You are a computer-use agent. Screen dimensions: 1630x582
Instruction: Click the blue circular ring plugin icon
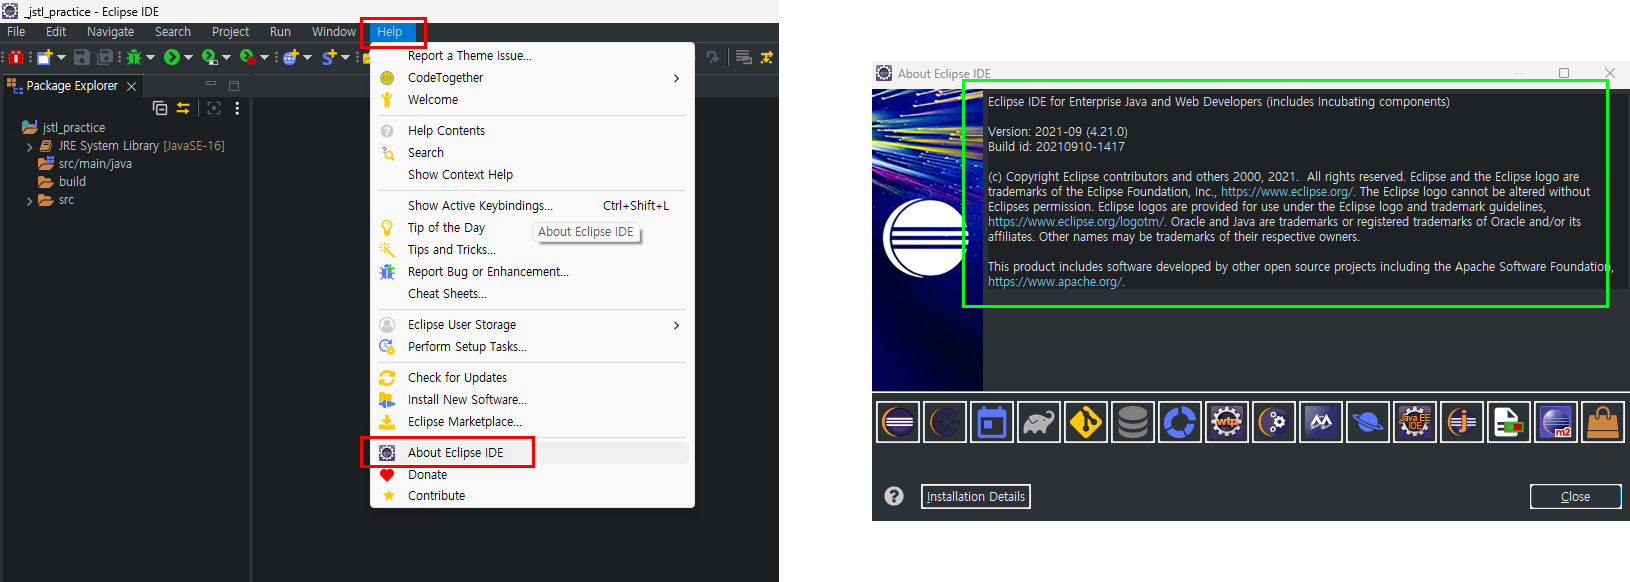pyautogui.click(x=1179, y=422)
